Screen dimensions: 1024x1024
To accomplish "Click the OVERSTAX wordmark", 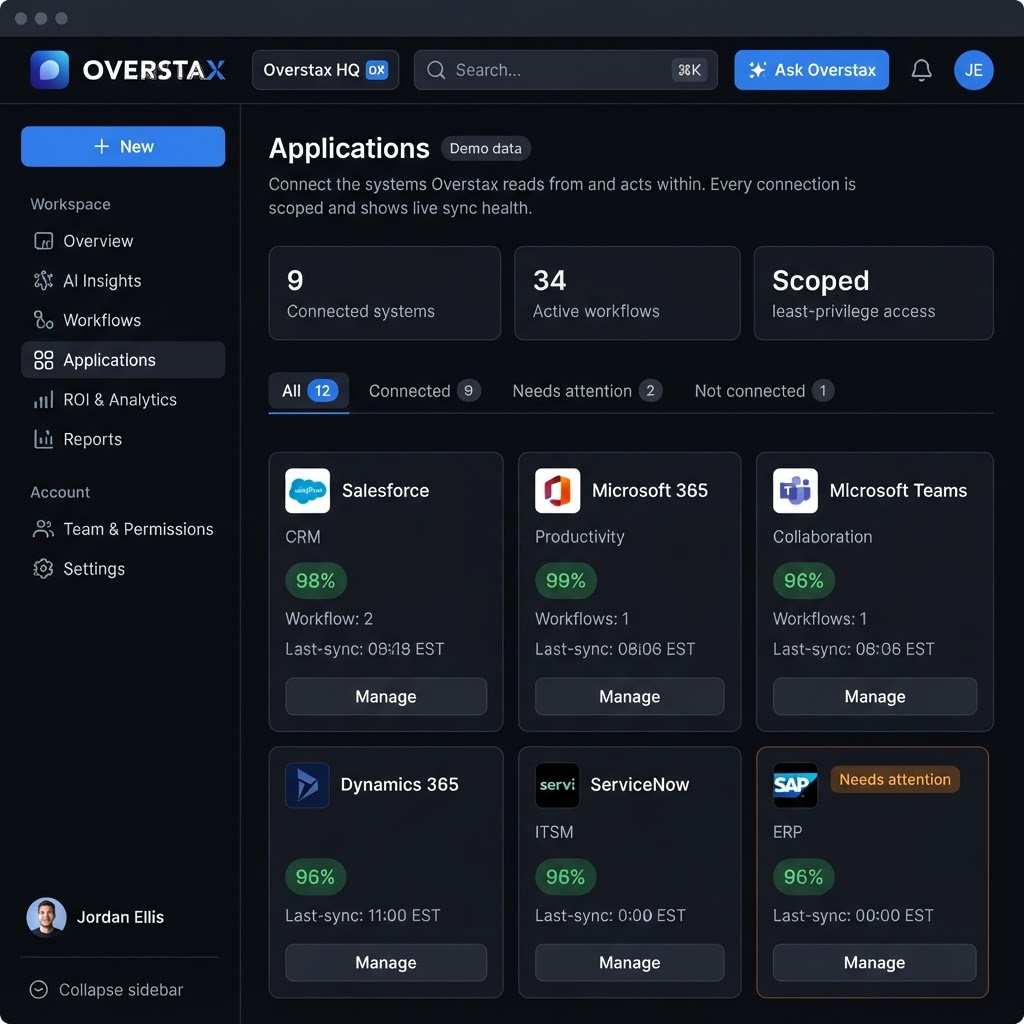I will (x=154, y=70).
